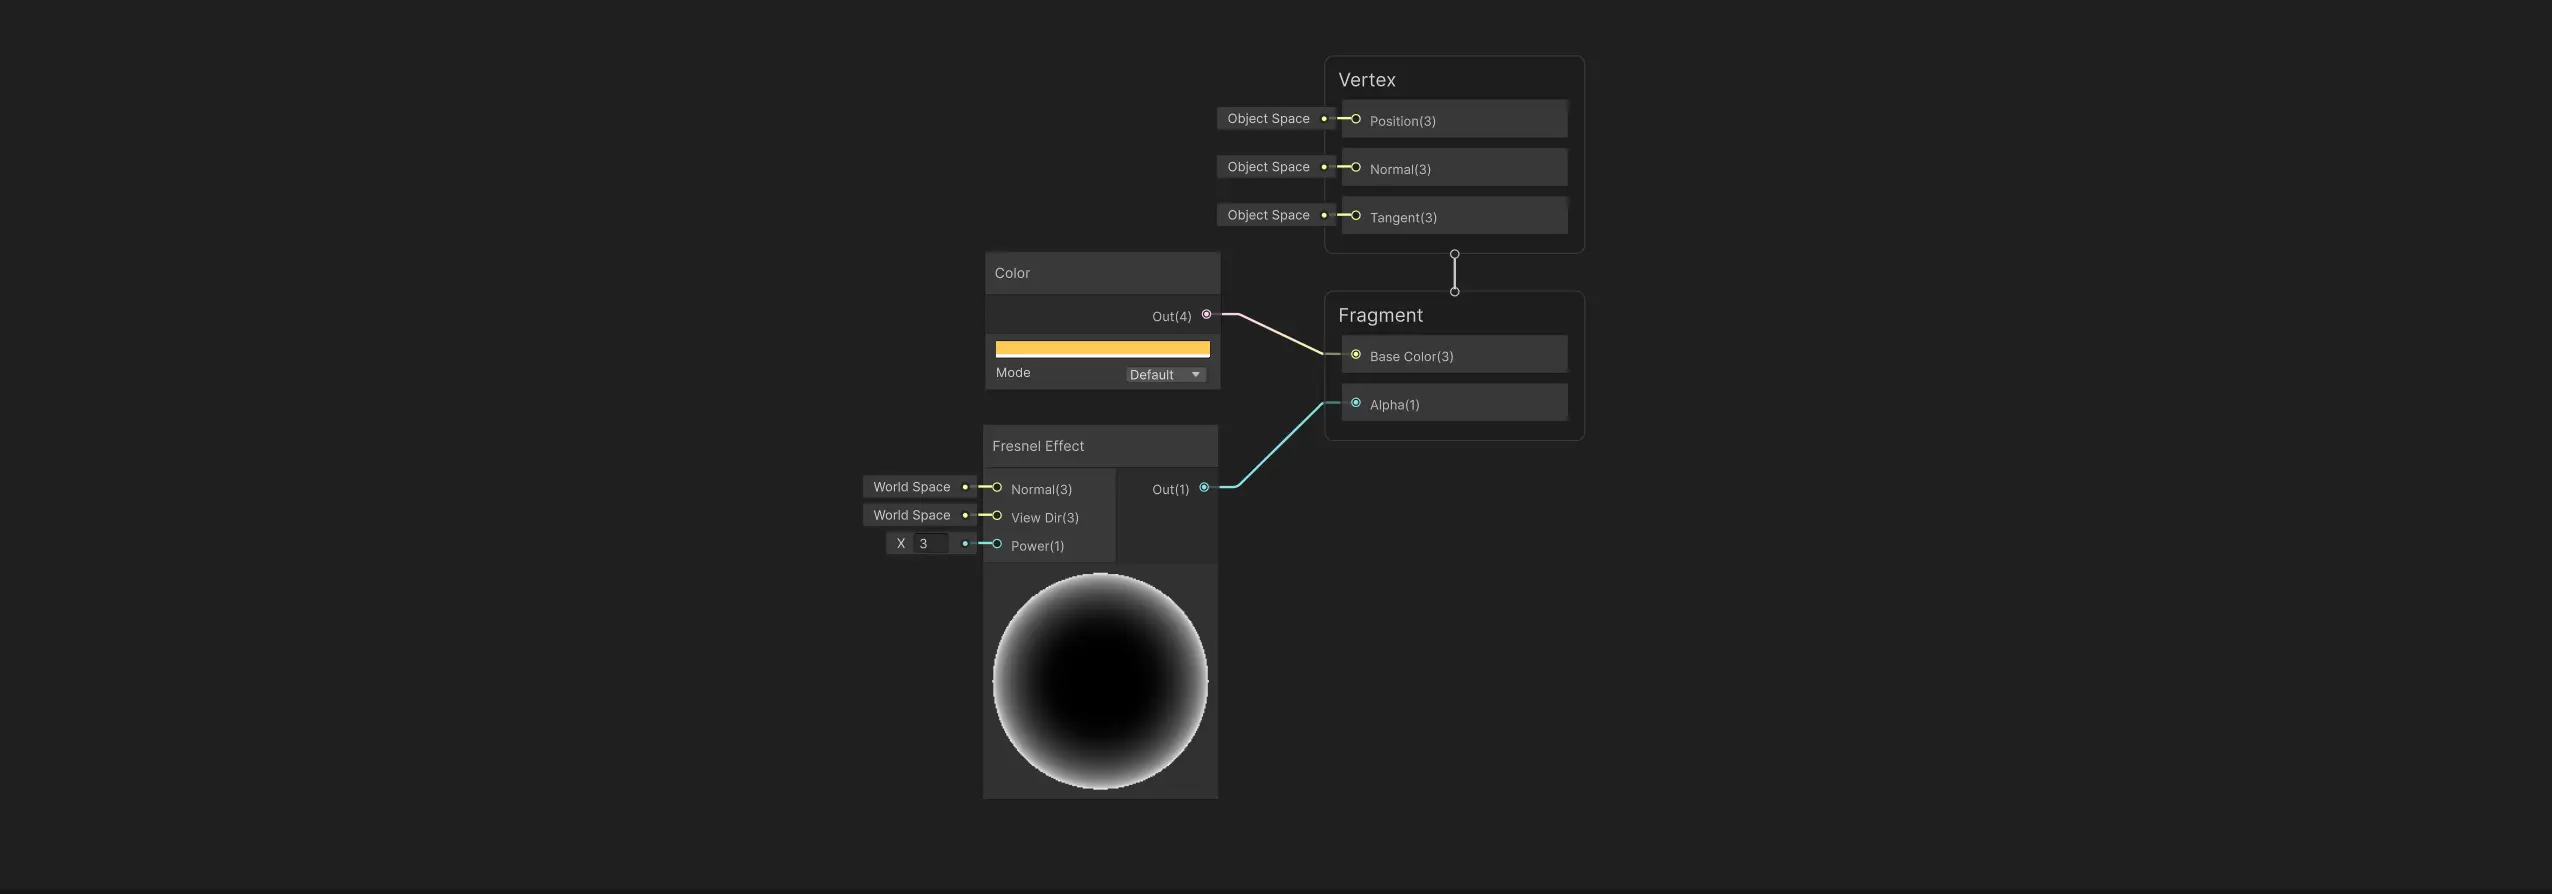The height and width of the screenshot is (894, 2552).
Task: Click the Fresnel Normal(3) input port
Action: coord(997,488)
